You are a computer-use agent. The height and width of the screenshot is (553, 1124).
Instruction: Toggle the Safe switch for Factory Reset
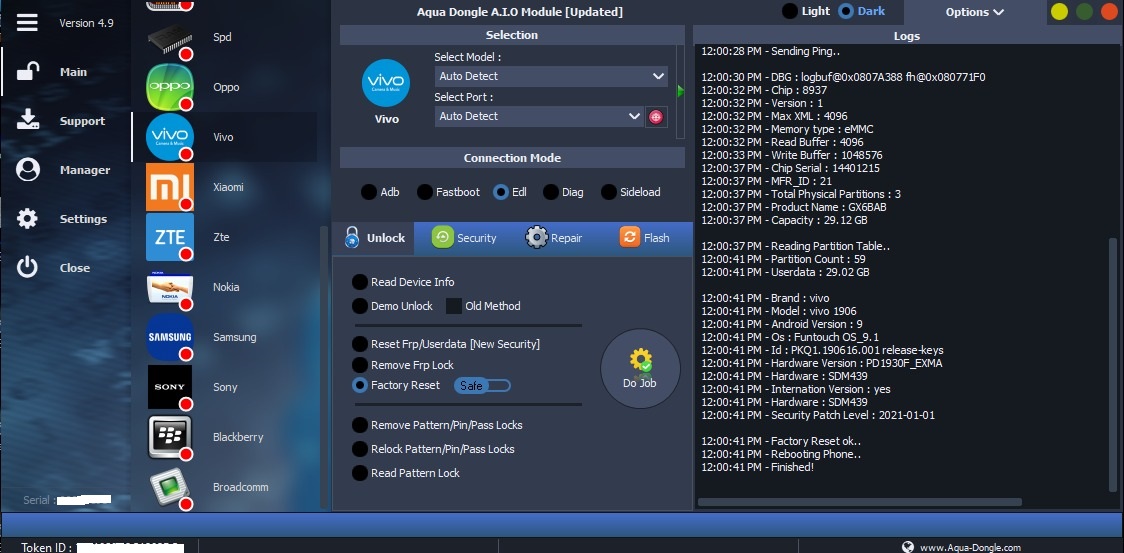(482, 386)
